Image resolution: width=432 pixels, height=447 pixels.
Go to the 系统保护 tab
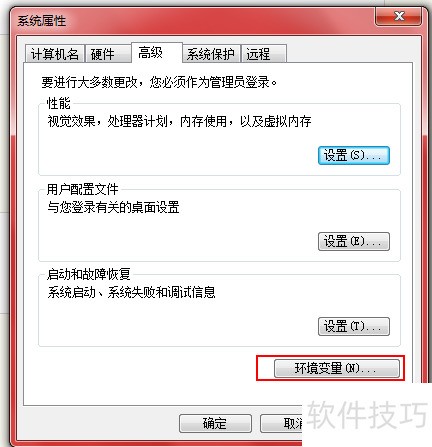pos(211,54)
